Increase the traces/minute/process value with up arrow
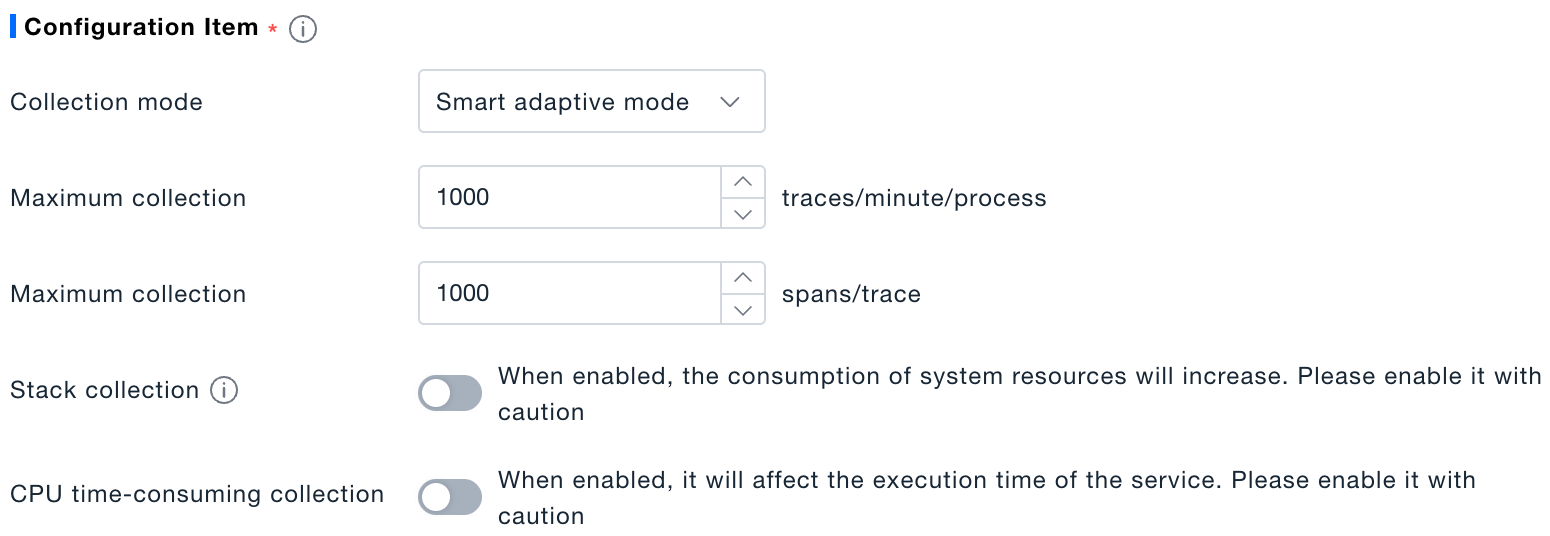This screenshot has width=1550, height=536. click(742, 182)
